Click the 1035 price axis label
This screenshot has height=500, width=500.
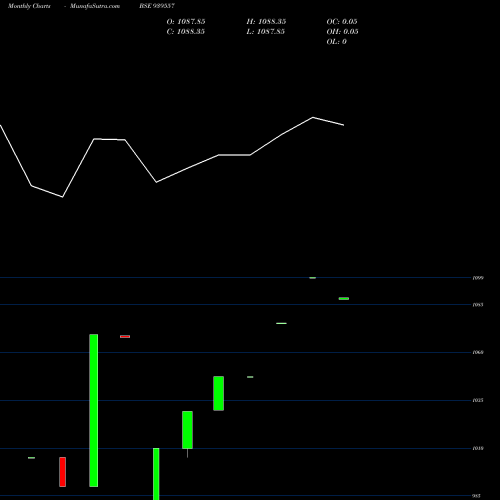point(478,400)
